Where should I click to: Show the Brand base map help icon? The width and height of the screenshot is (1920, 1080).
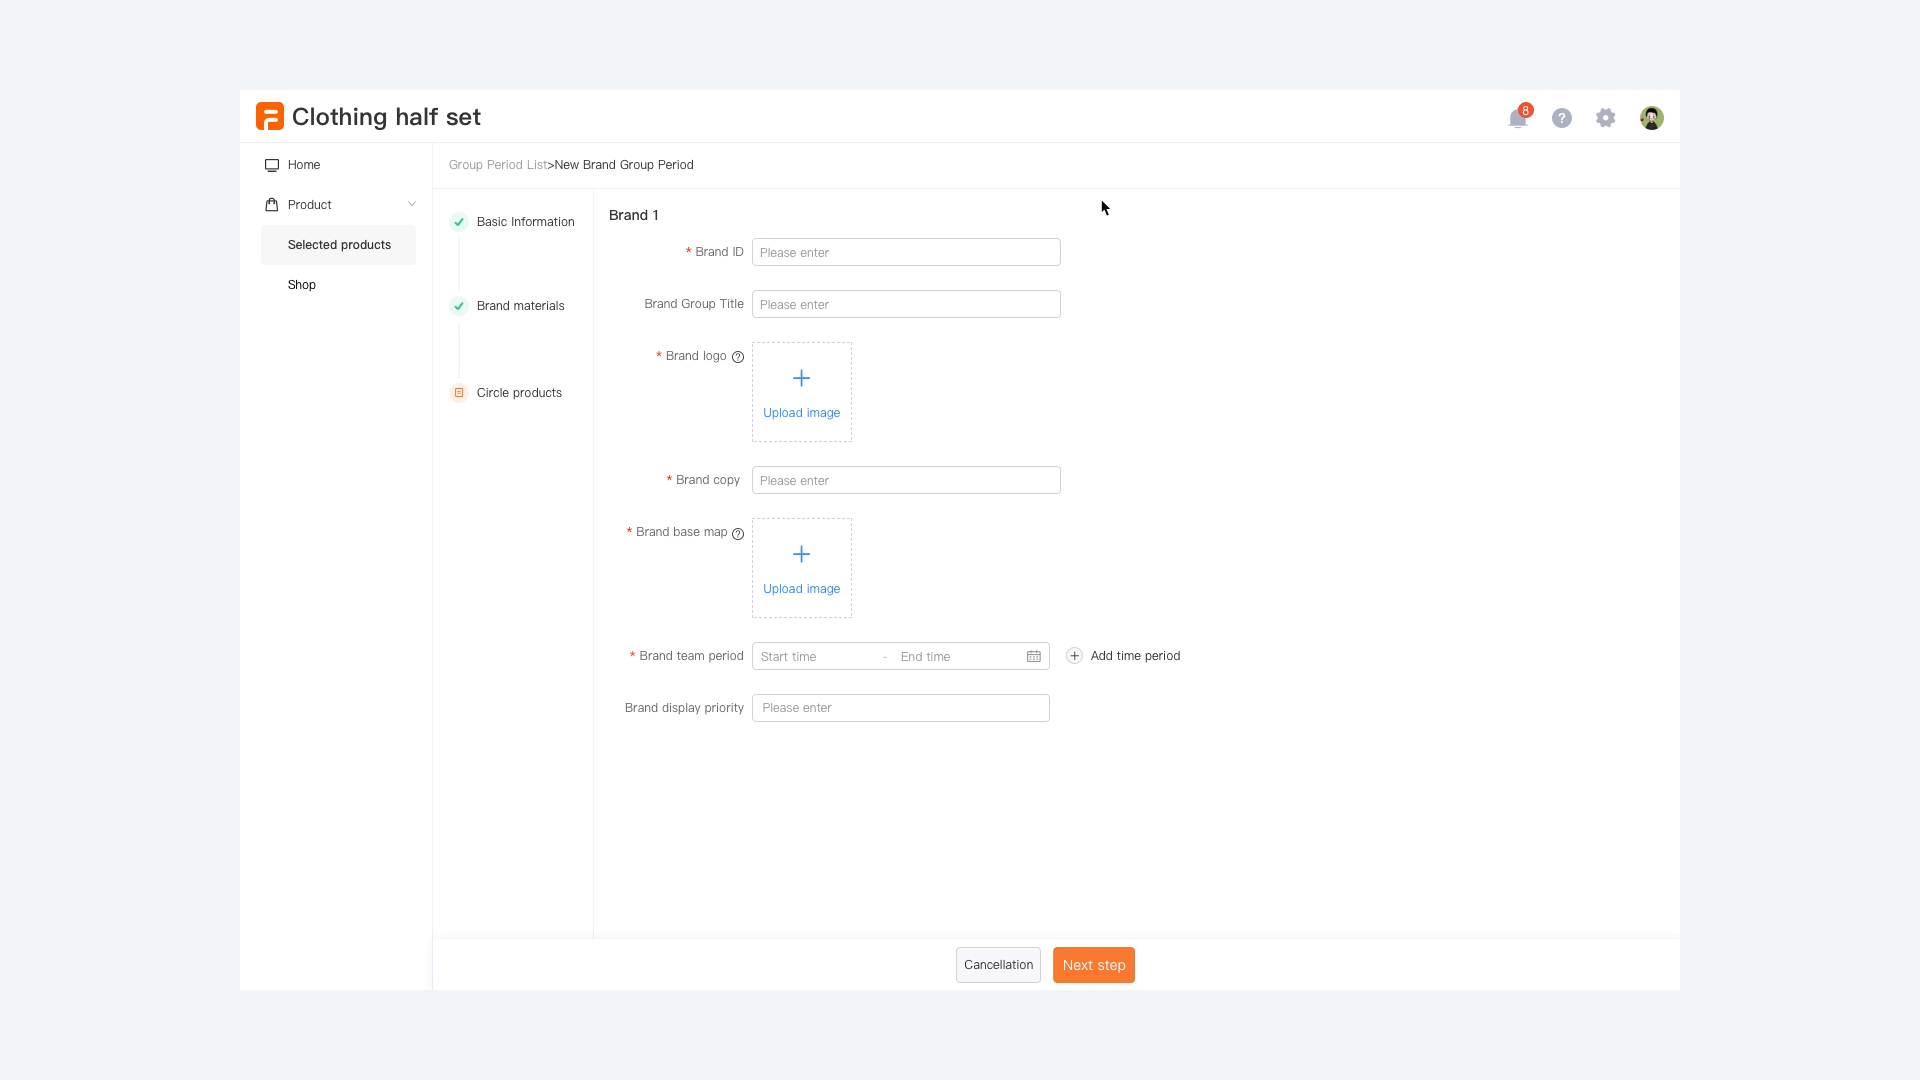pos(738,534)
